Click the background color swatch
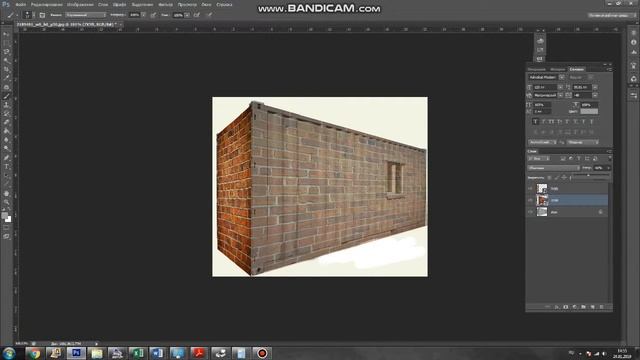 tap(9, 220)
